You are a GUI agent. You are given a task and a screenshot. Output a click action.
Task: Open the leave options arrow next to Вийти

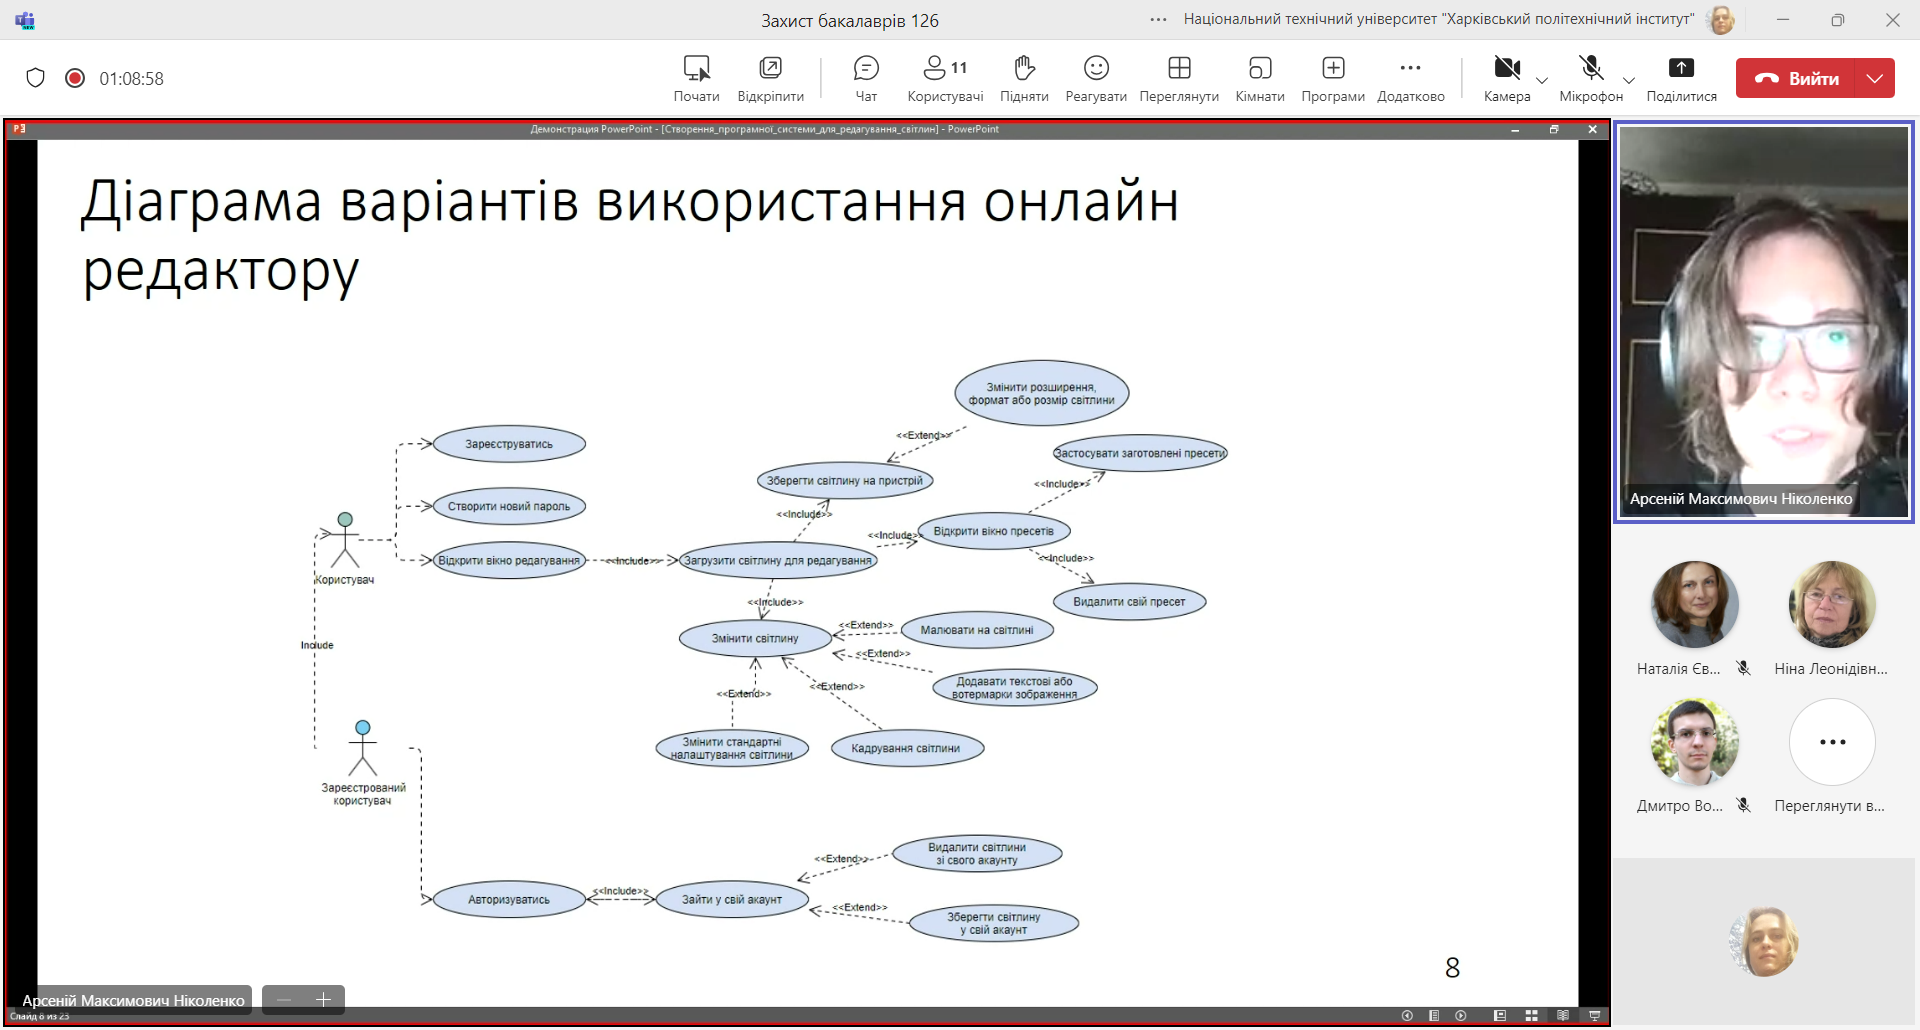point(1875,78)
